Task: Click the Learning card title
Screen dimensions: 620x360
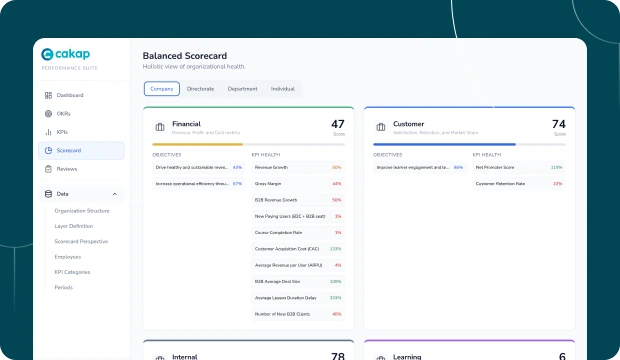Action: 407,357
